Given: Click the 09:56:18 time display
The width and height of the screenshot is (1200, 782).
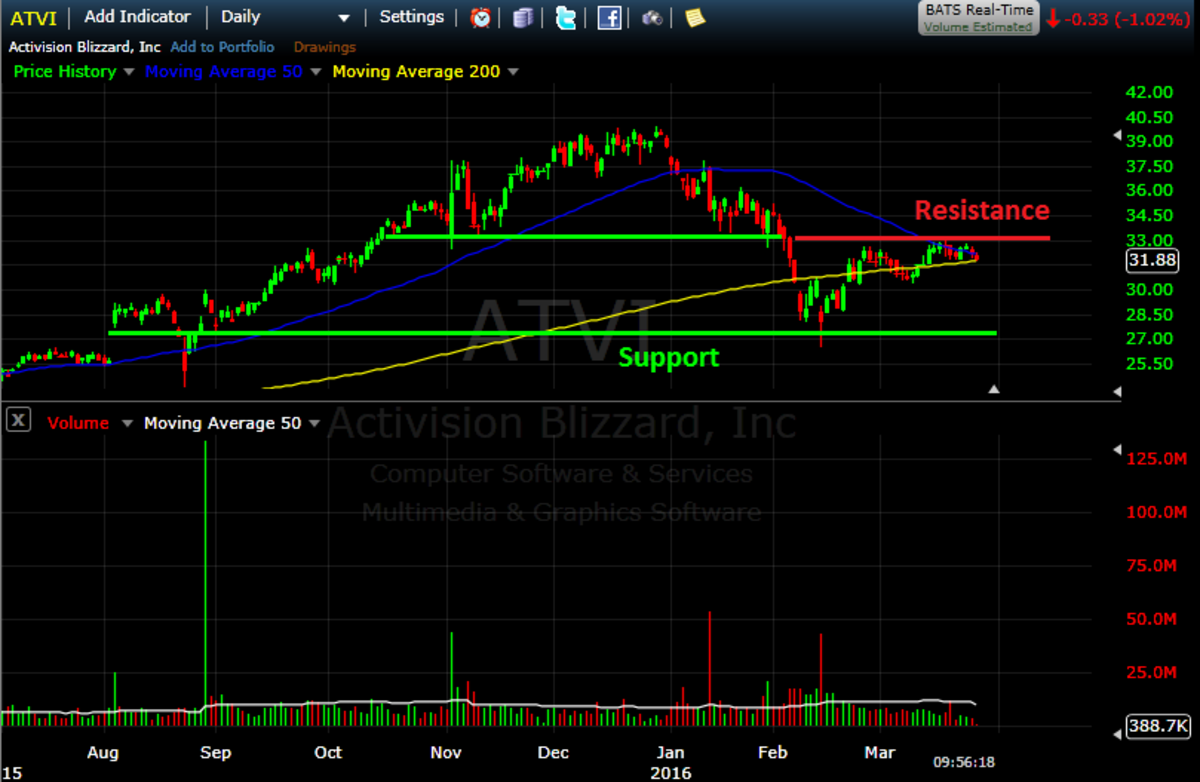Looking at the screenshot, I should coord(964,761).
